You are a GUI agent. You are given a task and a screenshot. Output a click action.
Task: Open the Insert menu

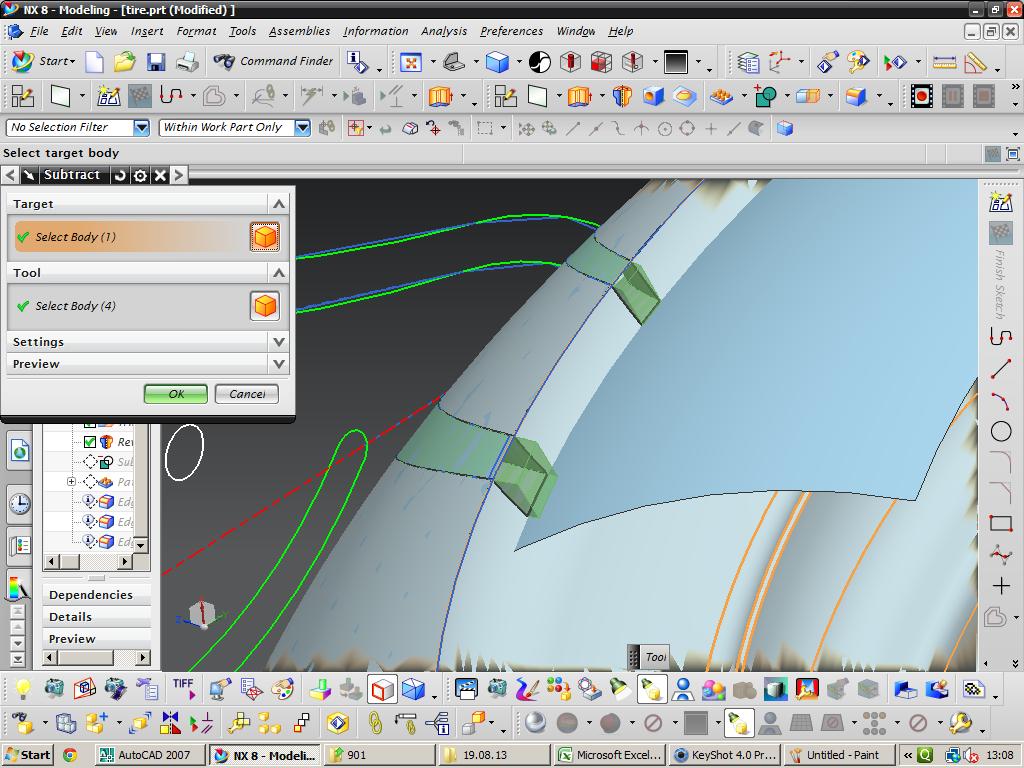coord(147,31)
